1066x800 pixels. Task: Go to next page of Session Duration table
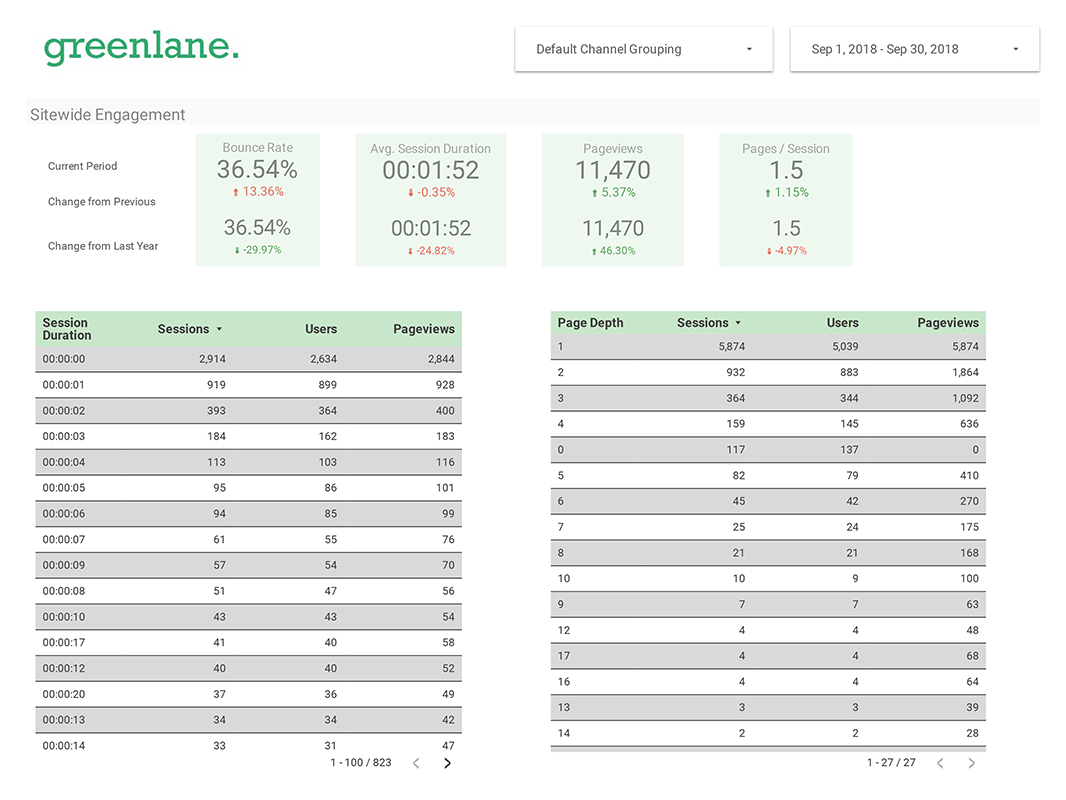pos(447,763)
